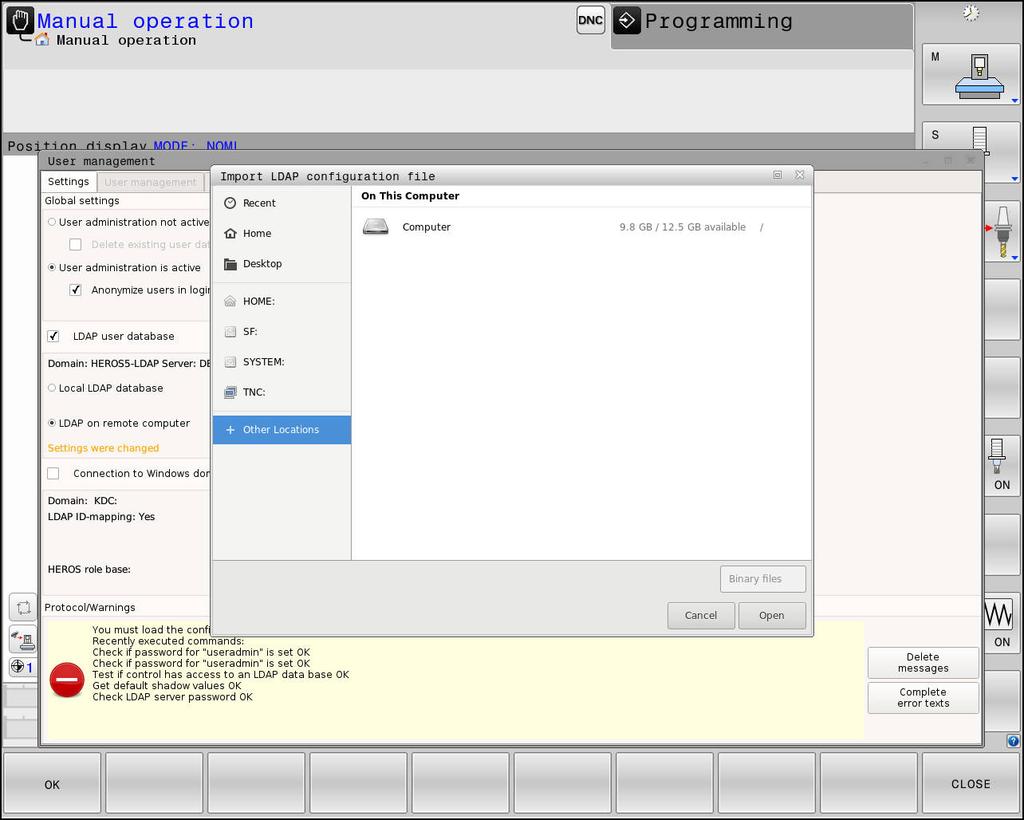Viewport: 1024px width, 820px height.
Task: Switch to the User management tab
Action: 150,182
